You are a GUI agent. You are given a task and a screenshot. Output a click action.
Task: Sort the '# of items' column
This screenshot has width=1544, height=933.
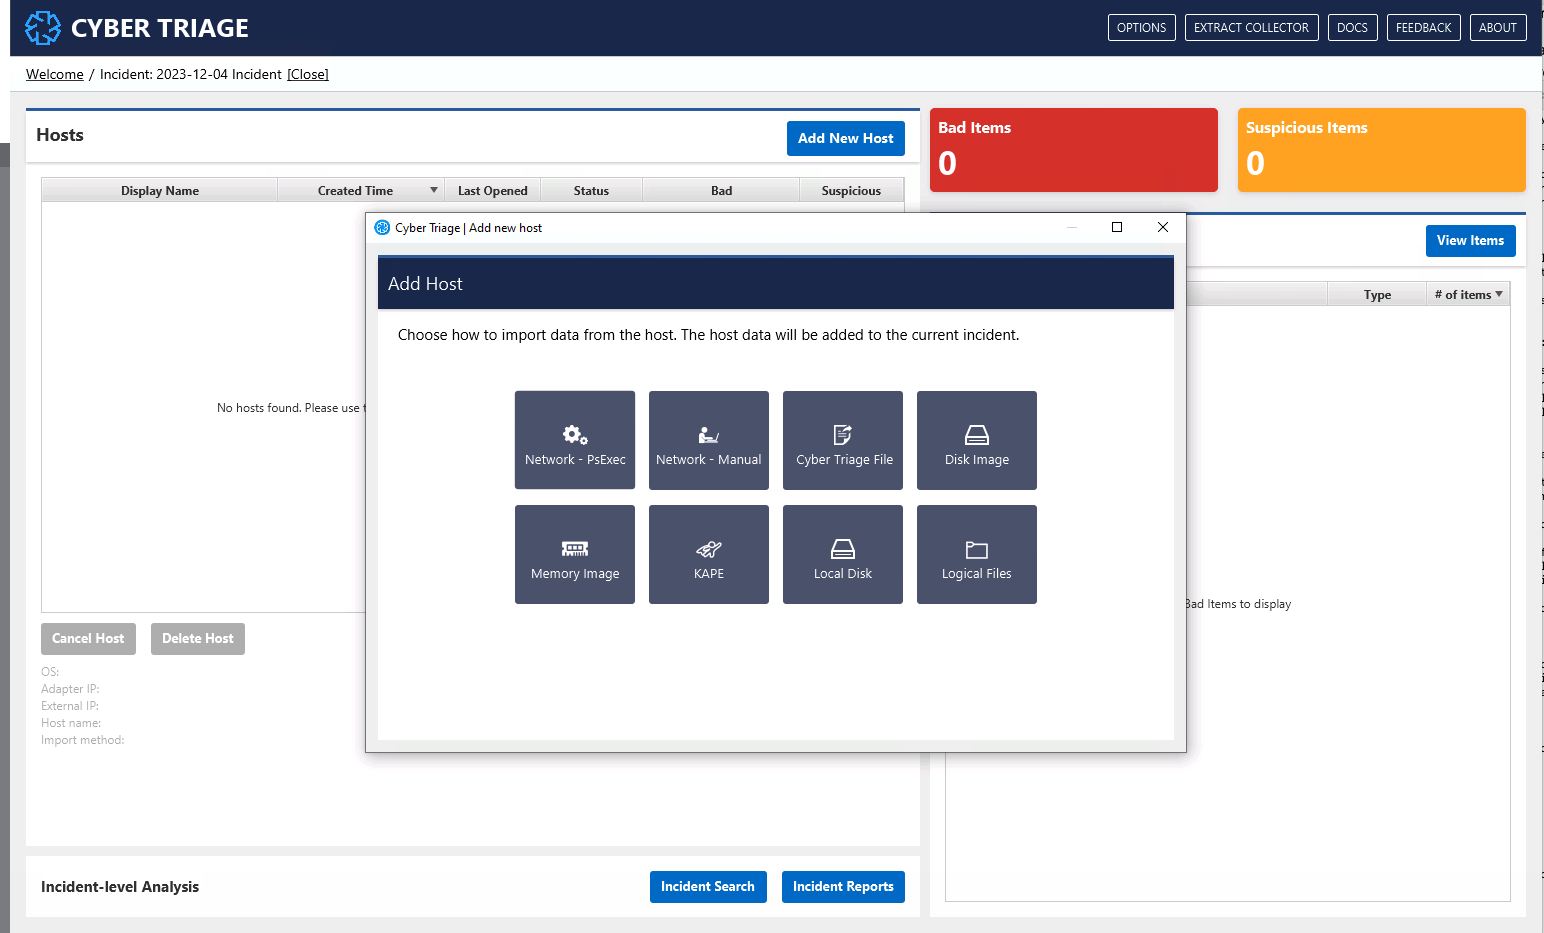click(x=1467, y=294)
